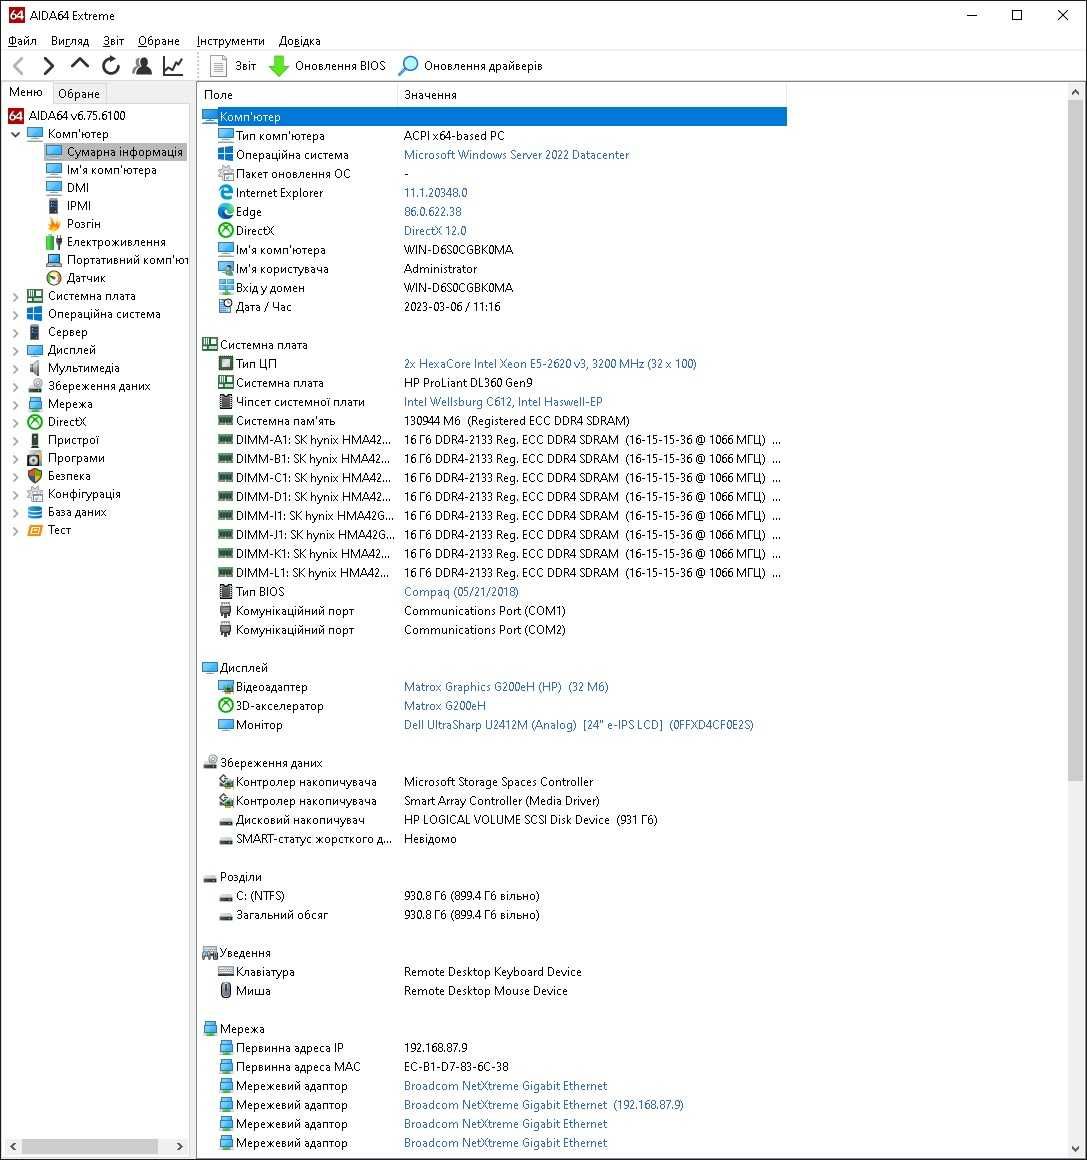Image resolution: width=1087 pixels, height=1160 pixels.
Task: Click the Поле column header
Action: click(298, 95)
